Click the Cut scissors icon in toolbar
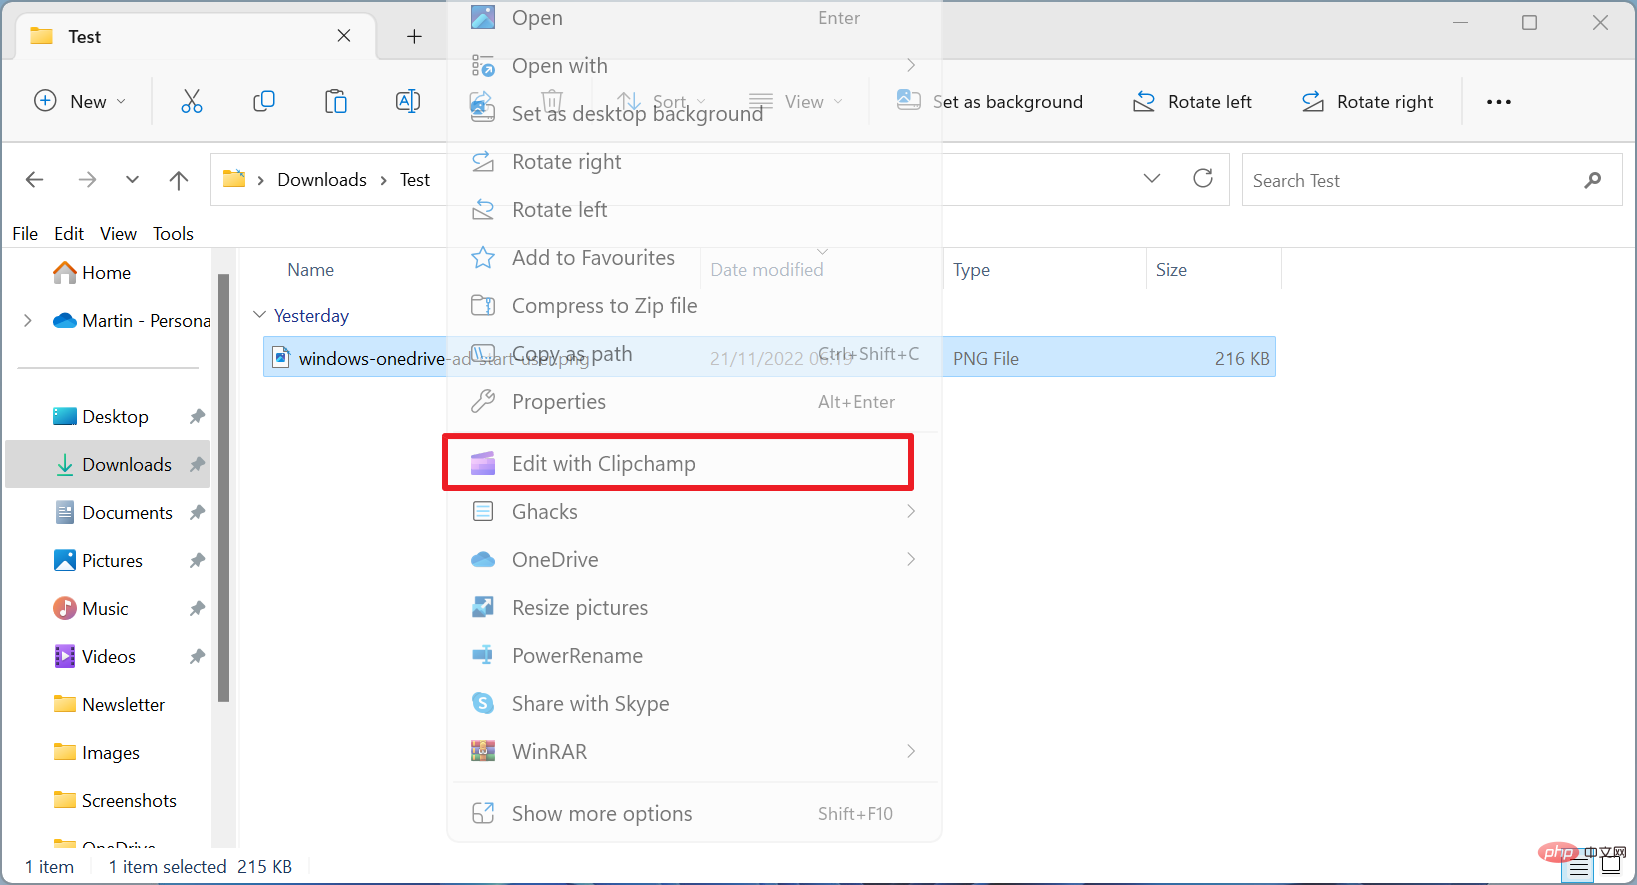Viewport: 1637px width, 885px height. point(192,101)
